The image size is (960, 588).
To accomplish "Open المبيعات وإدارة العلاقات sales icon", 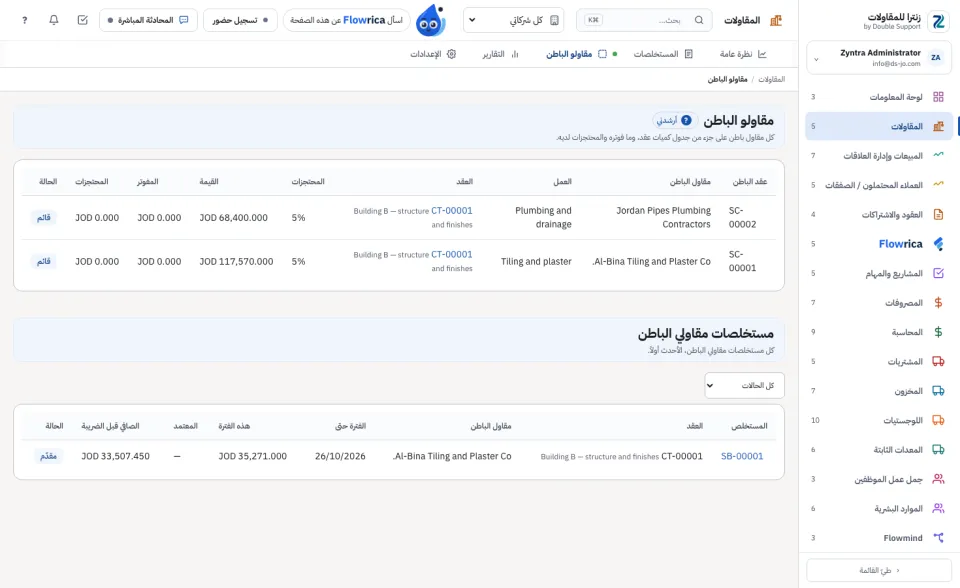I will (938, 156).
